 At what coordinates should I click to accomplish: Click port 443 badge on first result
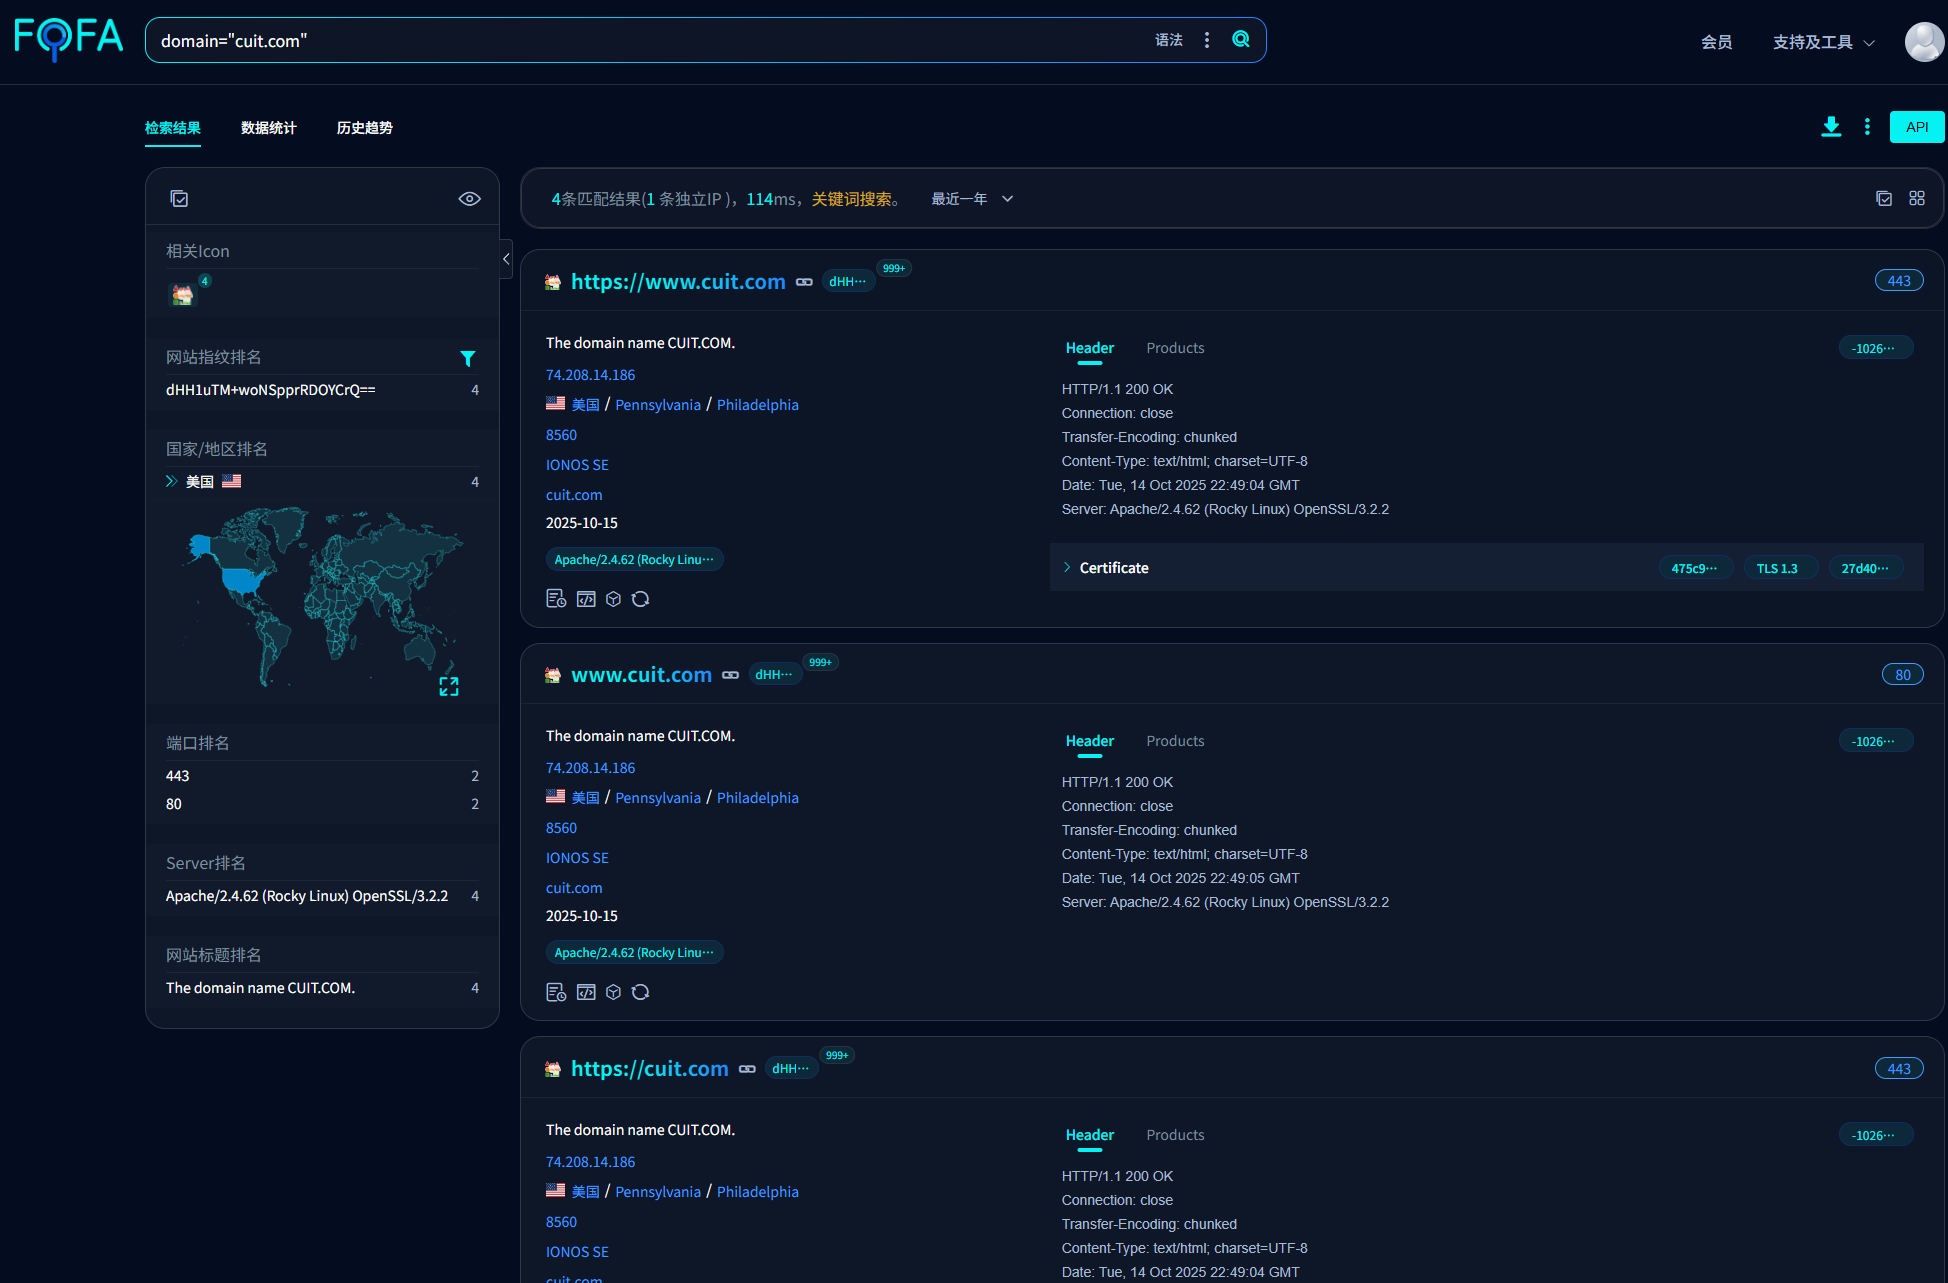click(x=1899, y=281)
